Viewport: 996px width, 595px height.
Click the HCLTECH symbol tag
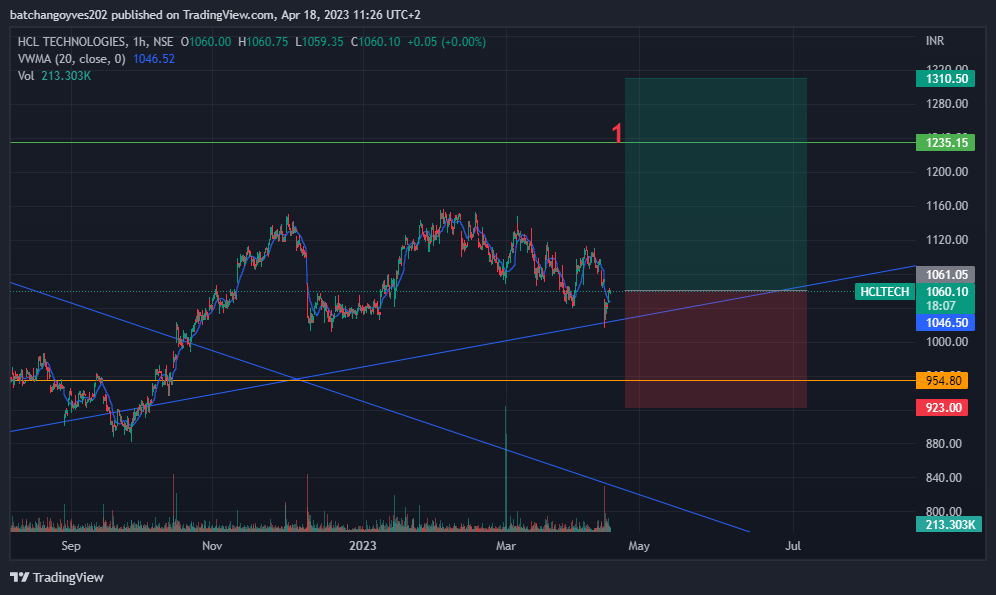[x=884, y=291]
